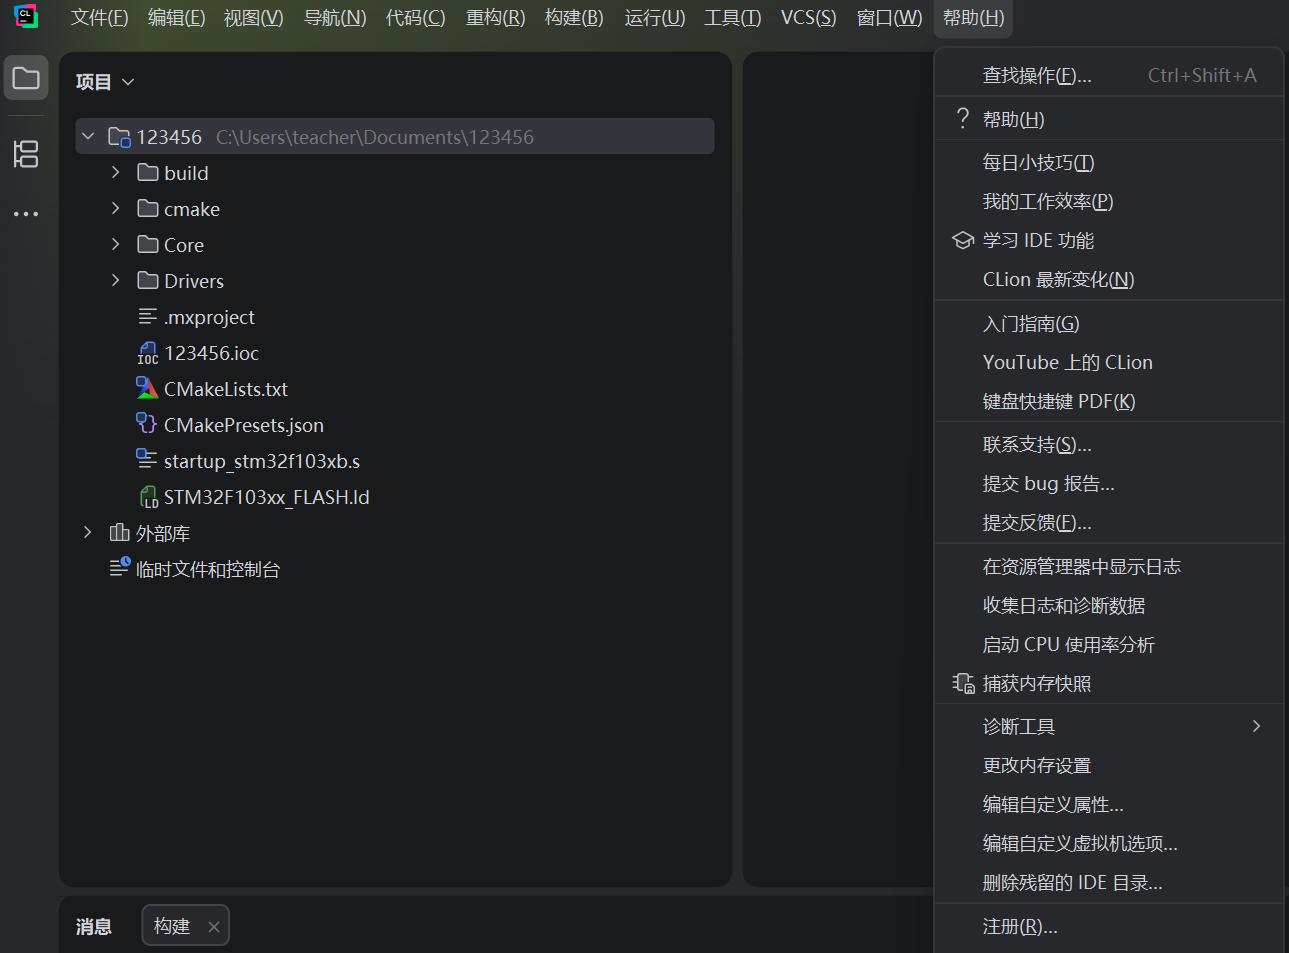Select 编辑自定义虚拟机选项...
The height and width of the screenshot is (953, 1289).
[1109, 844]
